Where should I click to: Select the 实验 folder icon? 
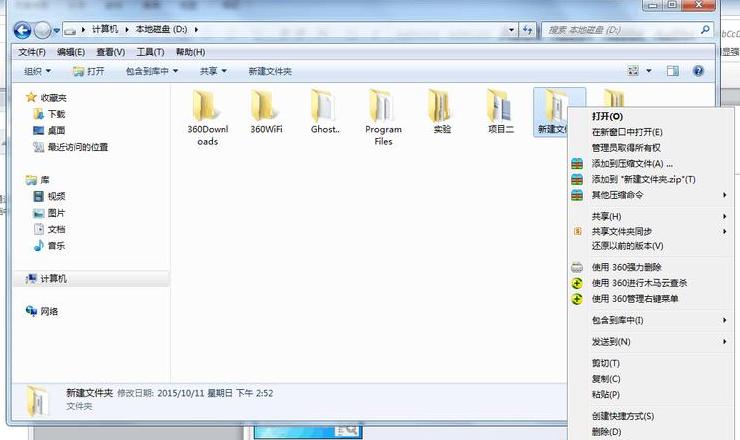click(x=442, y=107)
